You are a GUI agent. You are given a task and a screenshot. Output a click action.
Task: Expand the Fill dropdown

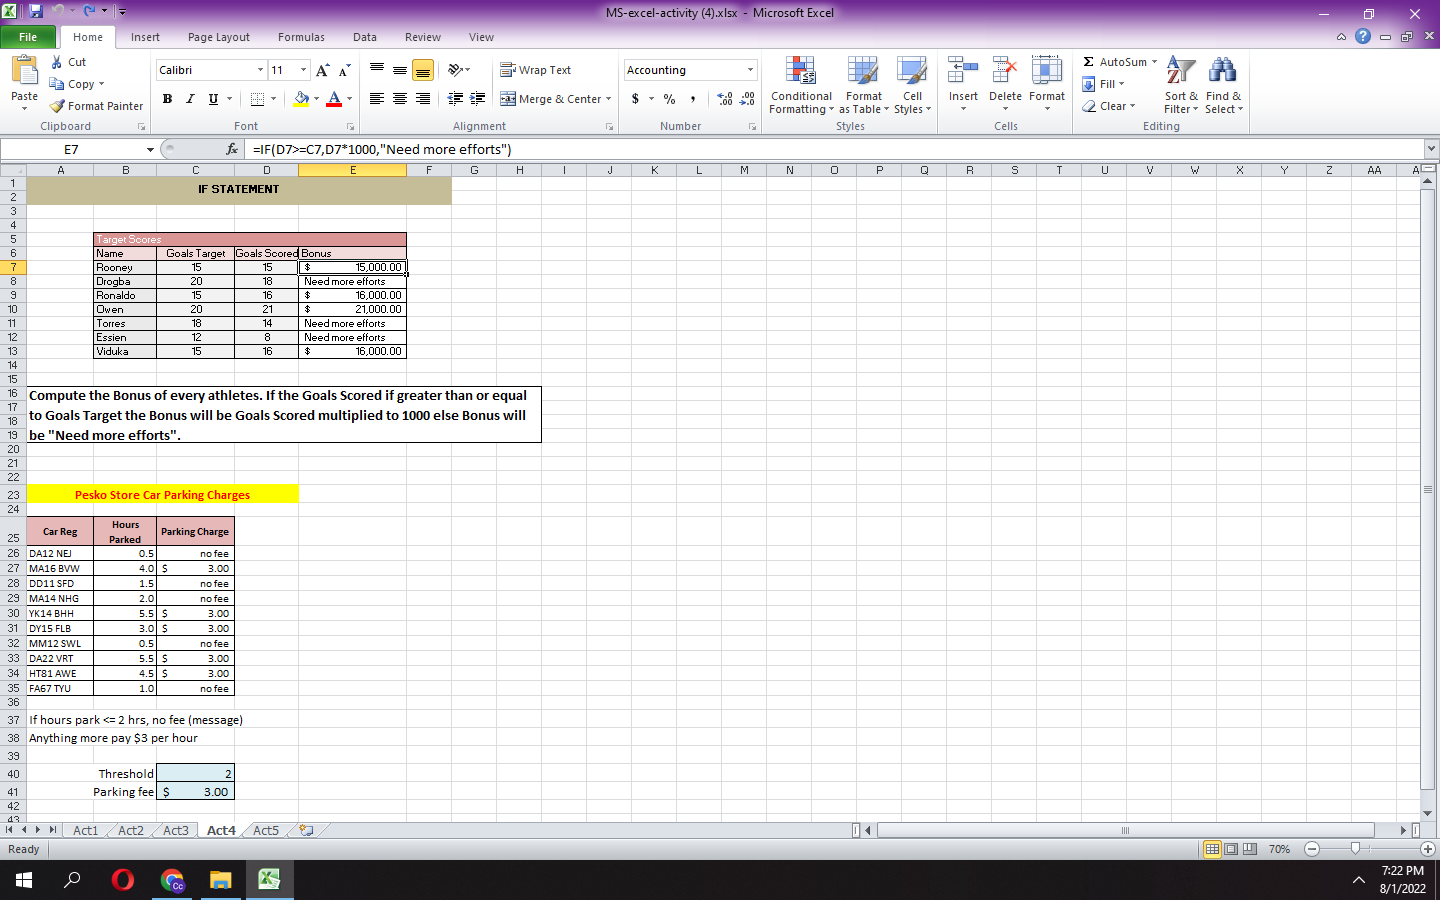pos(1122,84)
